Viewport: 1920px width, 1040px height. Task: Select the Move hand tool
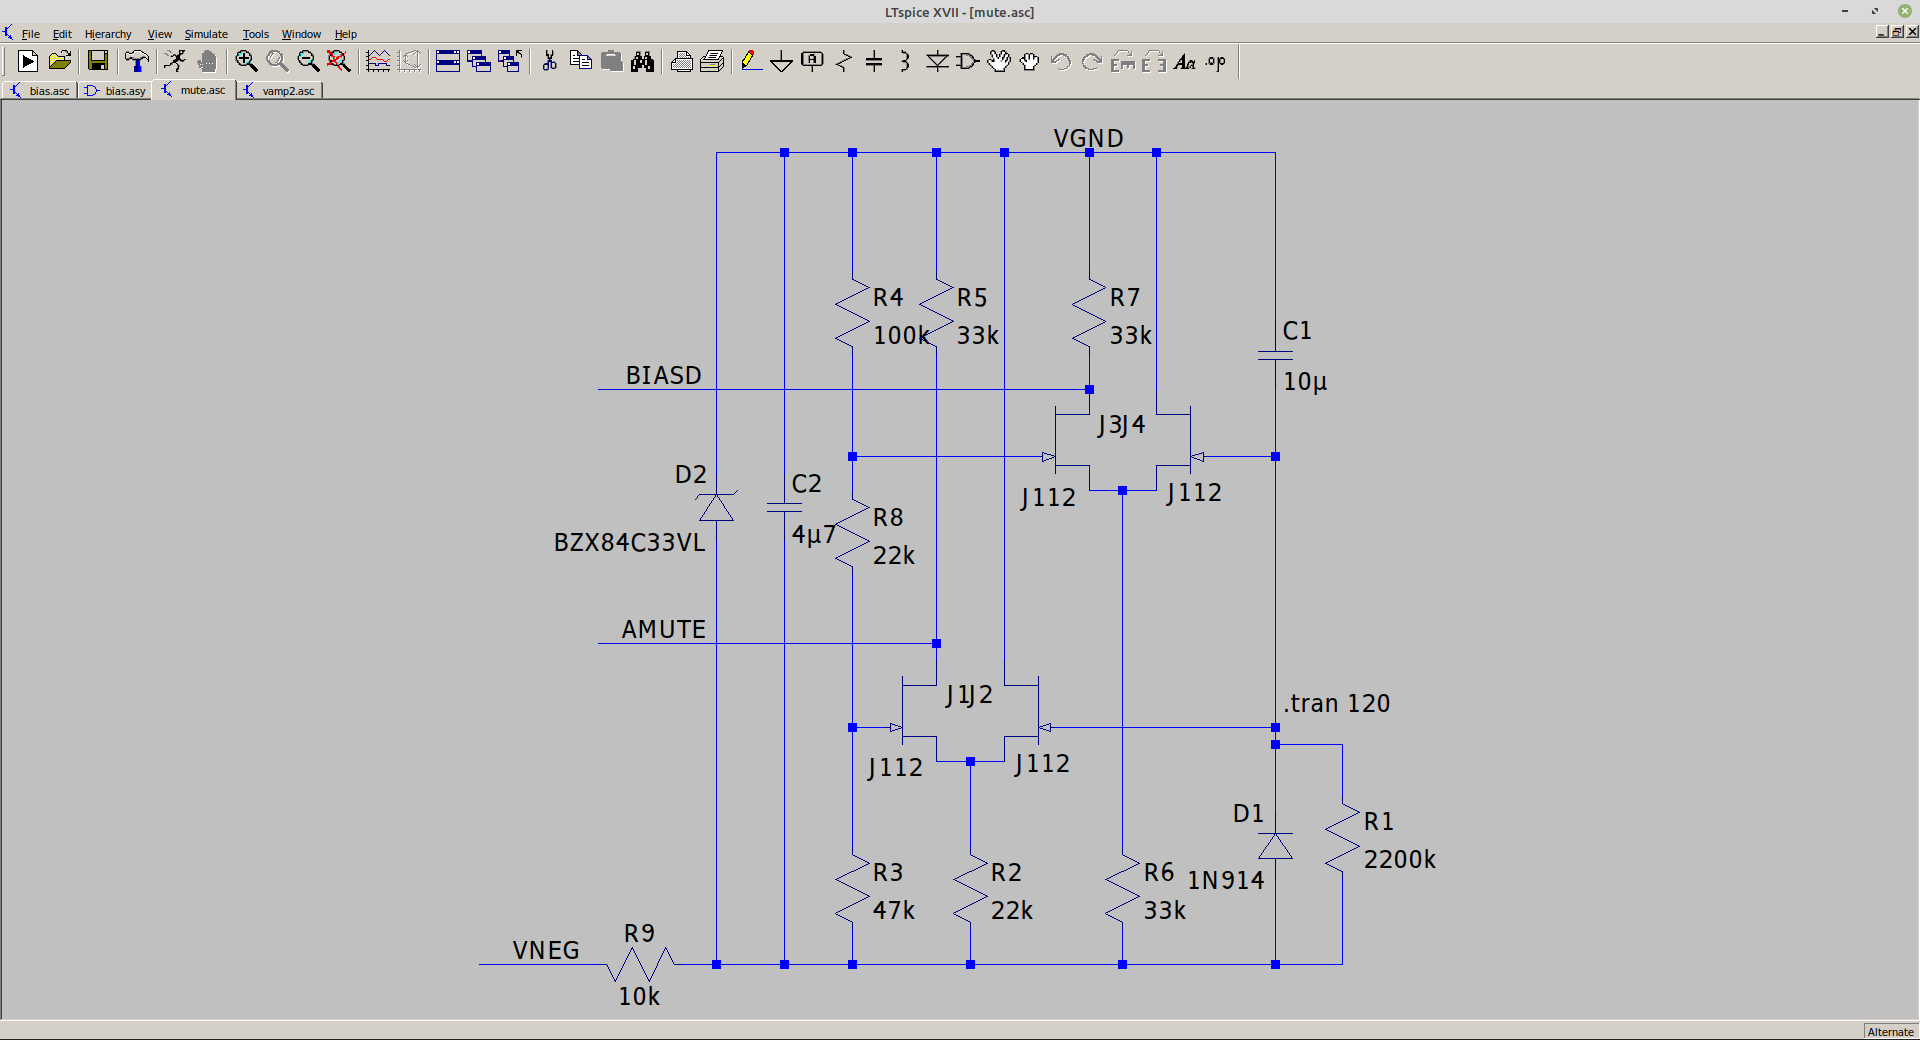999,61
